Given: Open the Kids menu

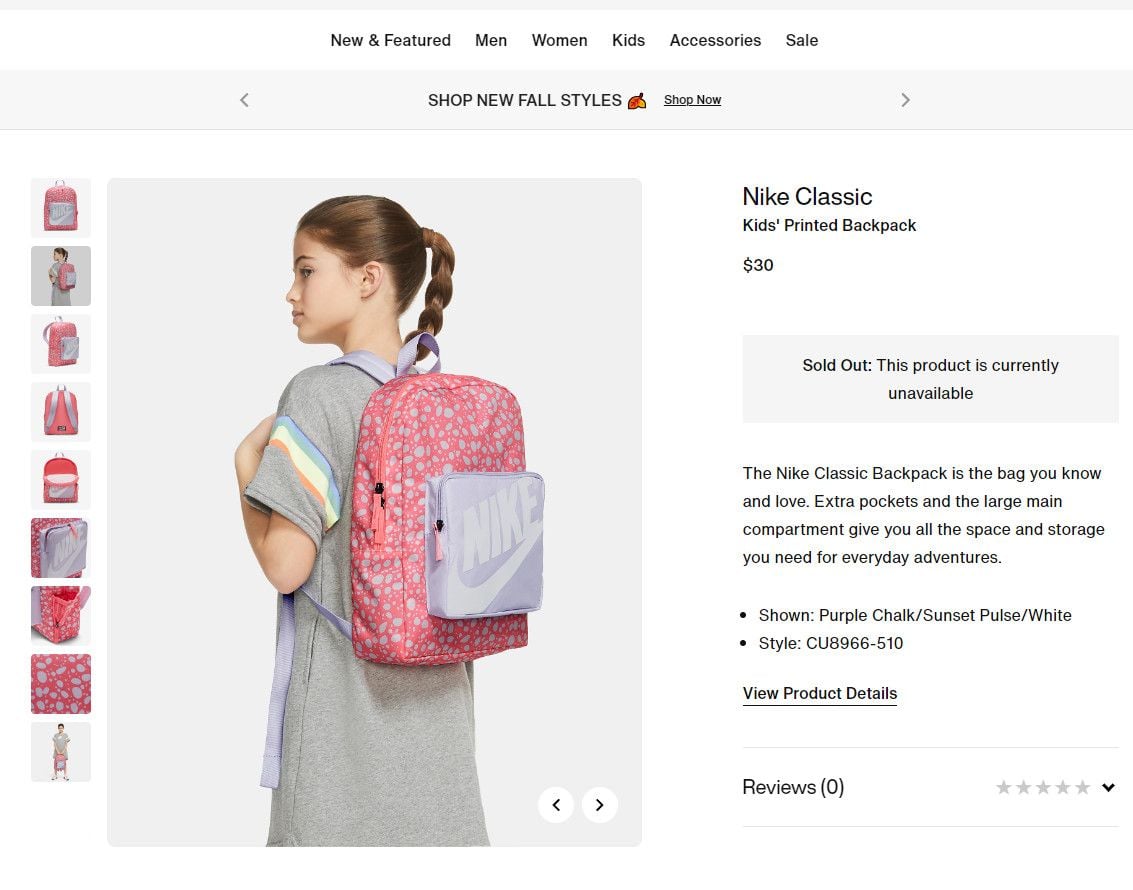Looking at the screenshot, I should click(x=628, y=40).
